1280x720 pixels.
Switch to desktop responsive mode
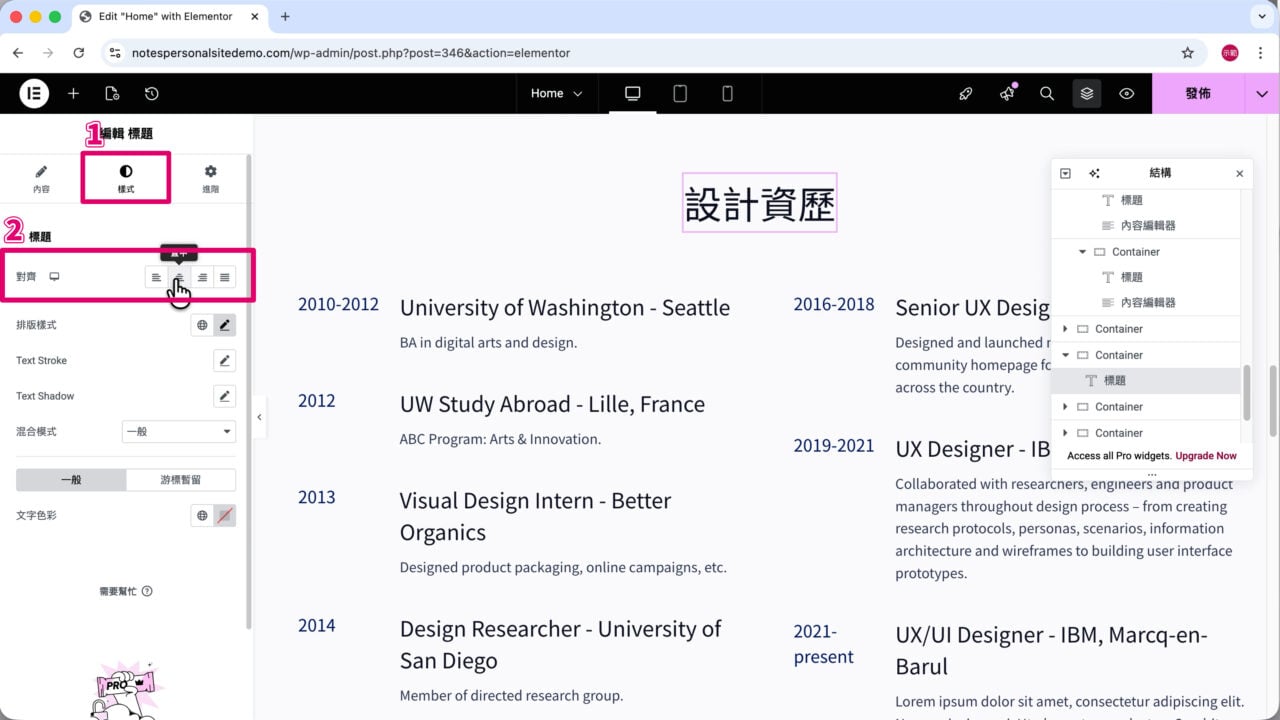(632, 93)
